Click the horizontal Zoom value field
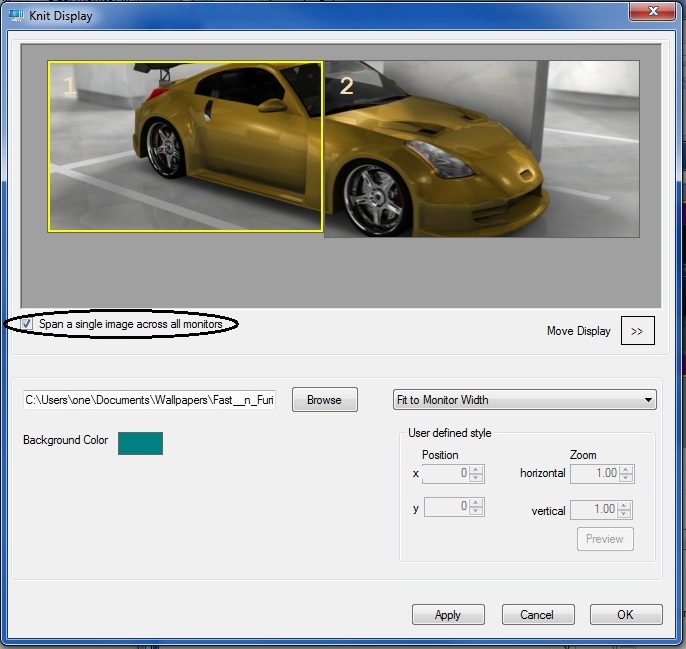The width and height of the screenshot is (686, 649). (594, 474)
